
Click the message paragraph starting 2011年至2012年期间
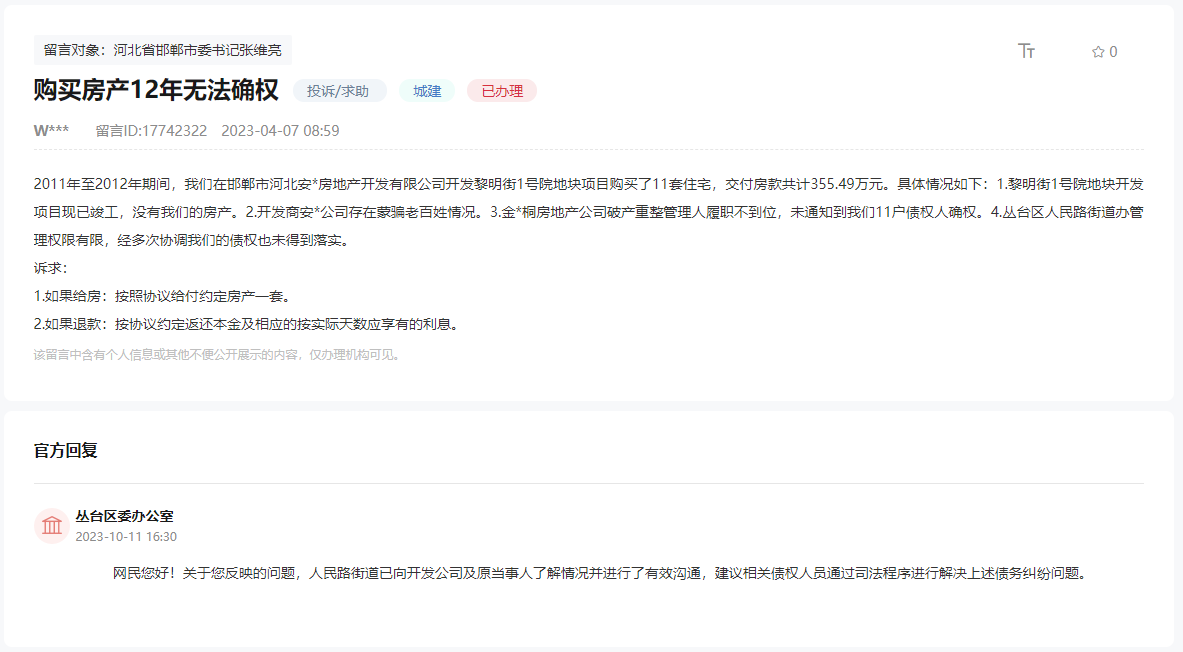coord(588,212)
